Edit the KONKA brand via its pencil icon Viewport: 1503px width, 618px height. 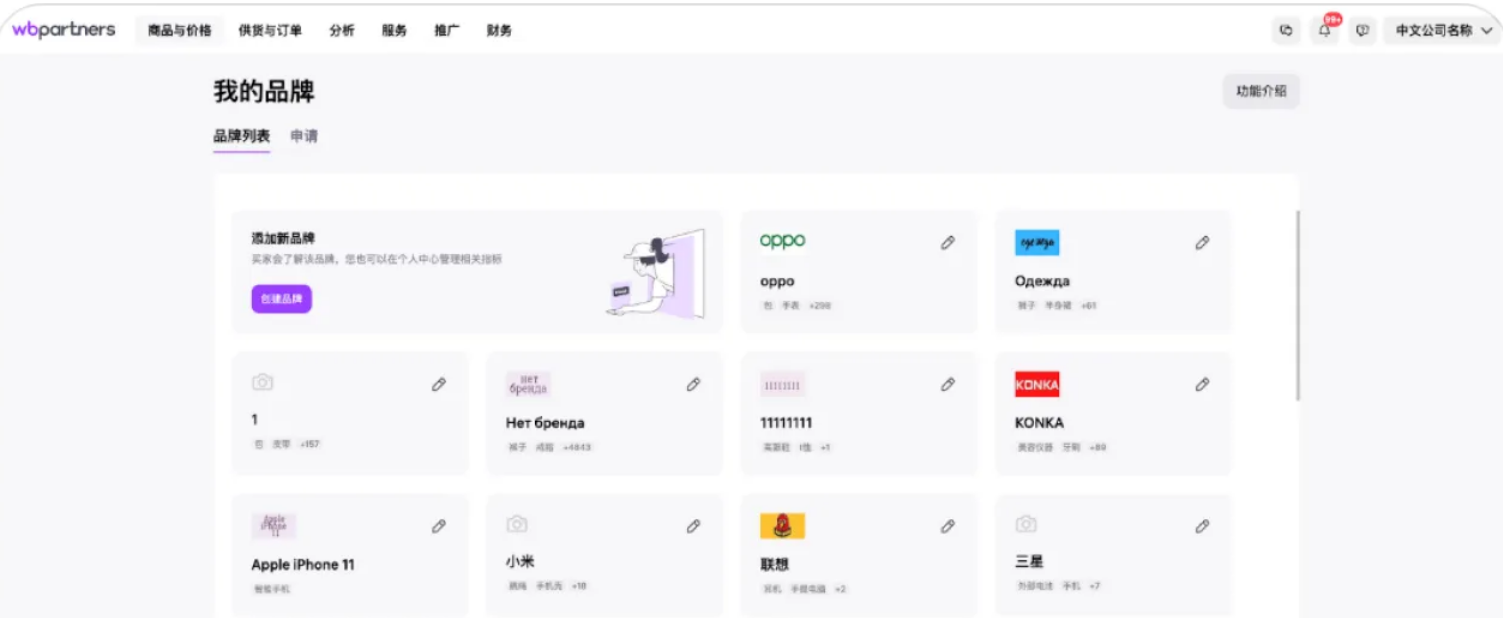tap(1201, 384)
